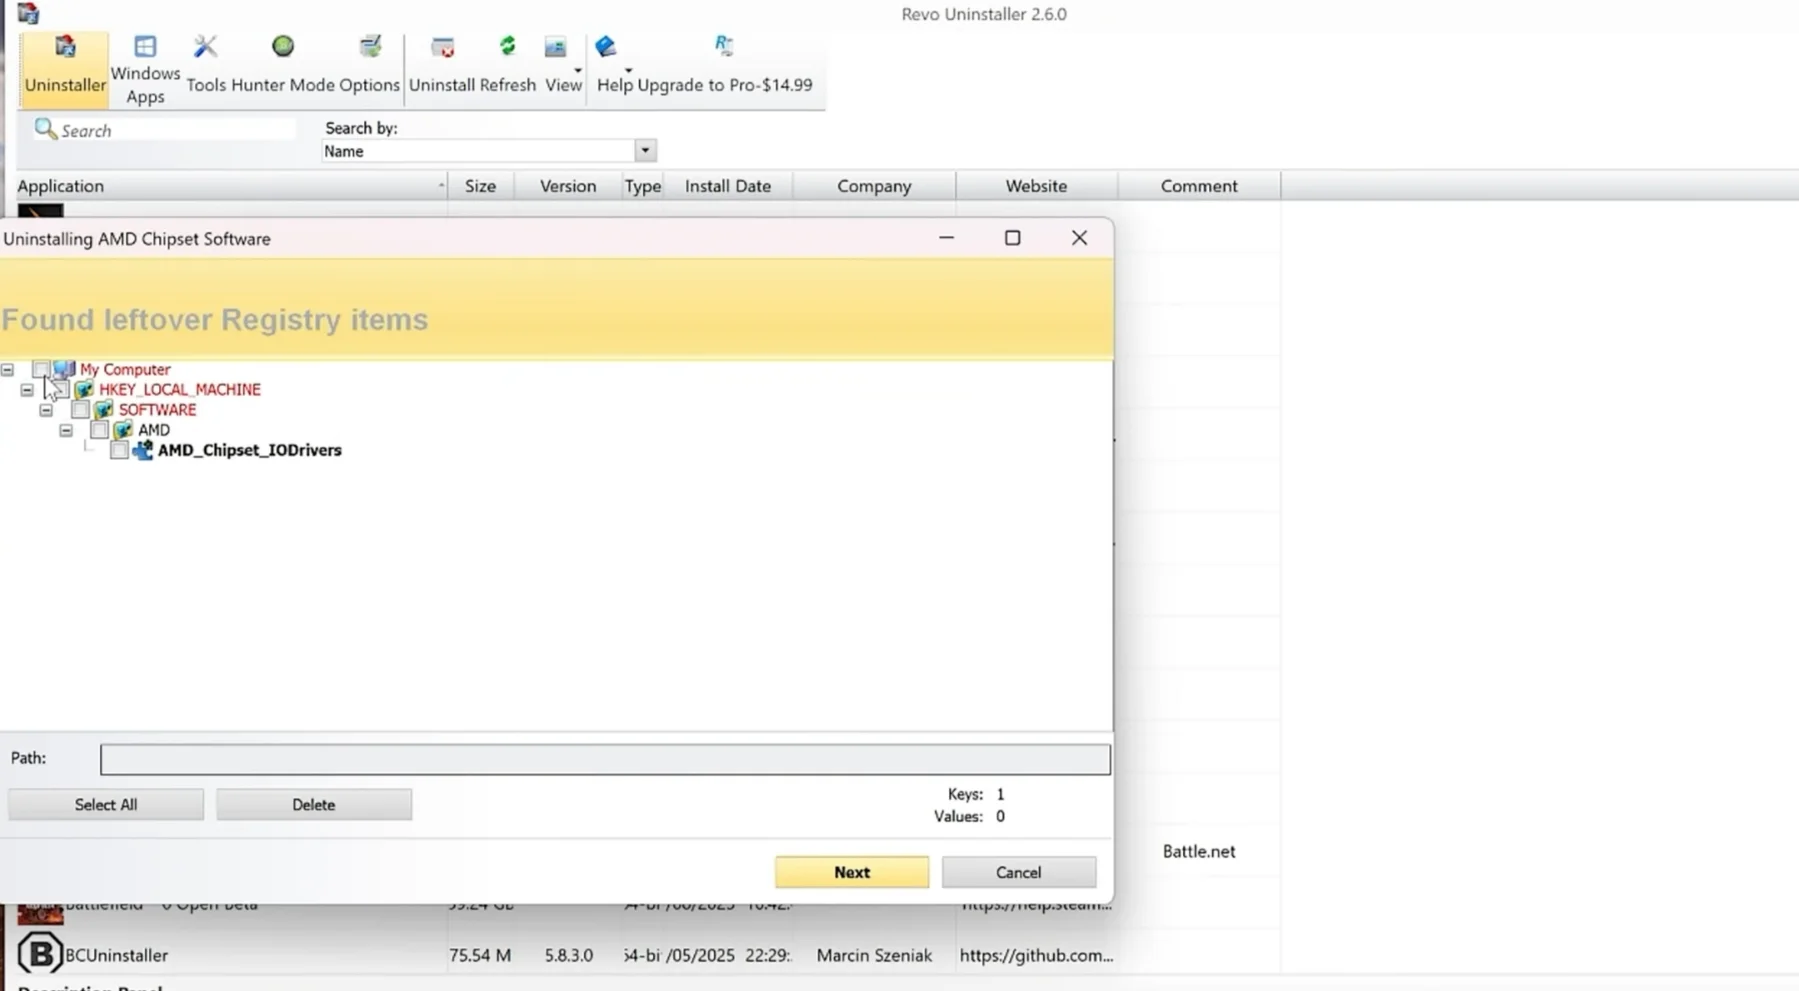Refresh the application list
This screenshot has width=1799, height=991.
pyautogui.click(x=507, y=66)
